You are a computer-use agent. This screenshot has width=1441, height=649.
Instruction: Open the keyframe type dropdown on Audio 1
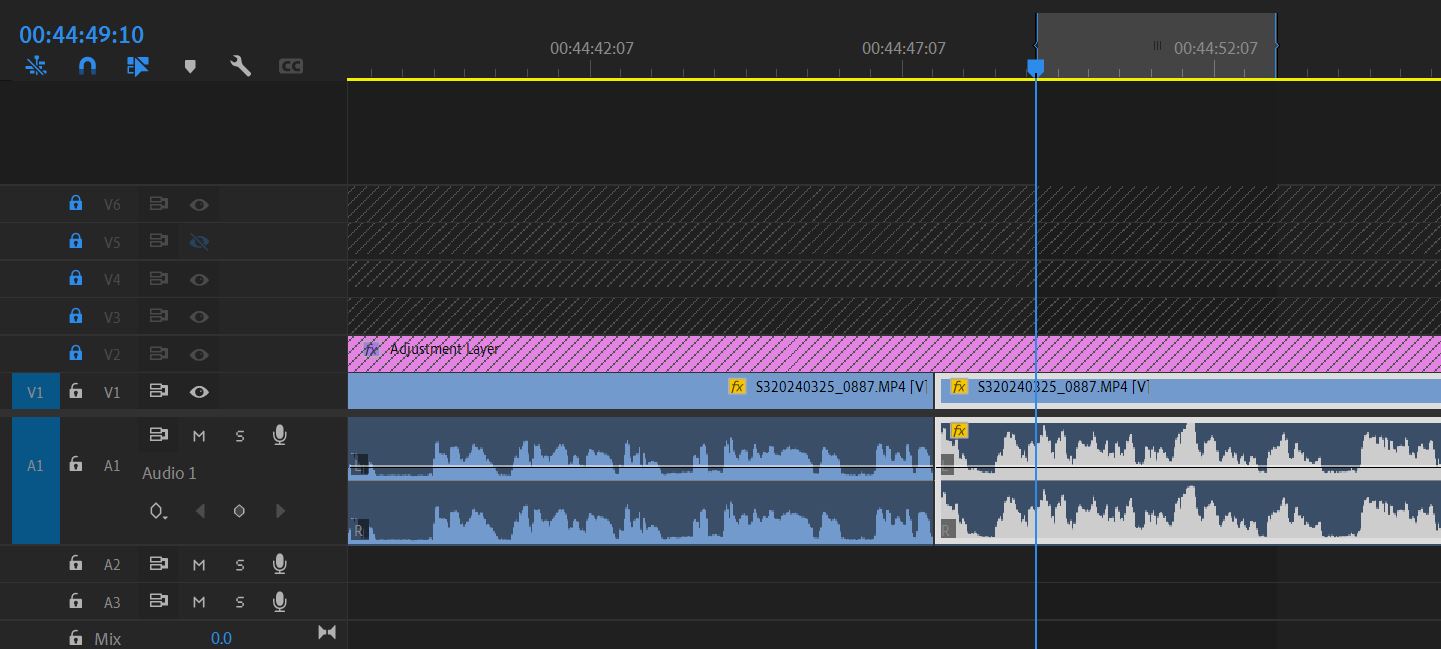pos(158,511)
